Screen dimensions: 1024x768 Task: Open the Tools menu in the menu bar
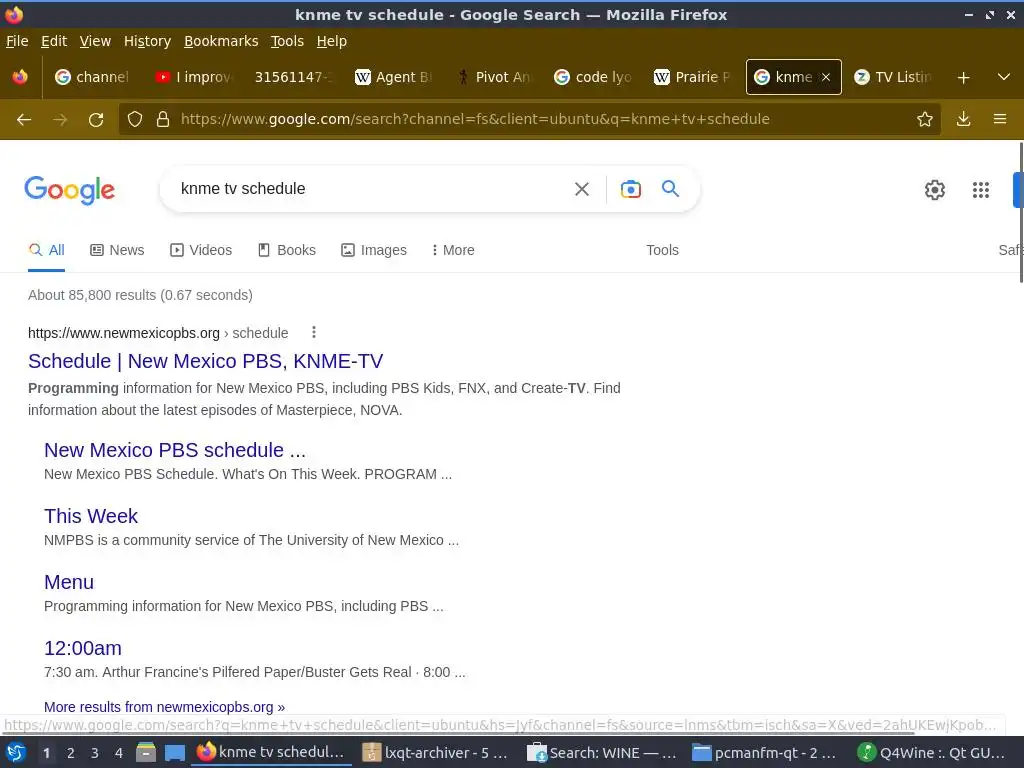pos(287,41)
